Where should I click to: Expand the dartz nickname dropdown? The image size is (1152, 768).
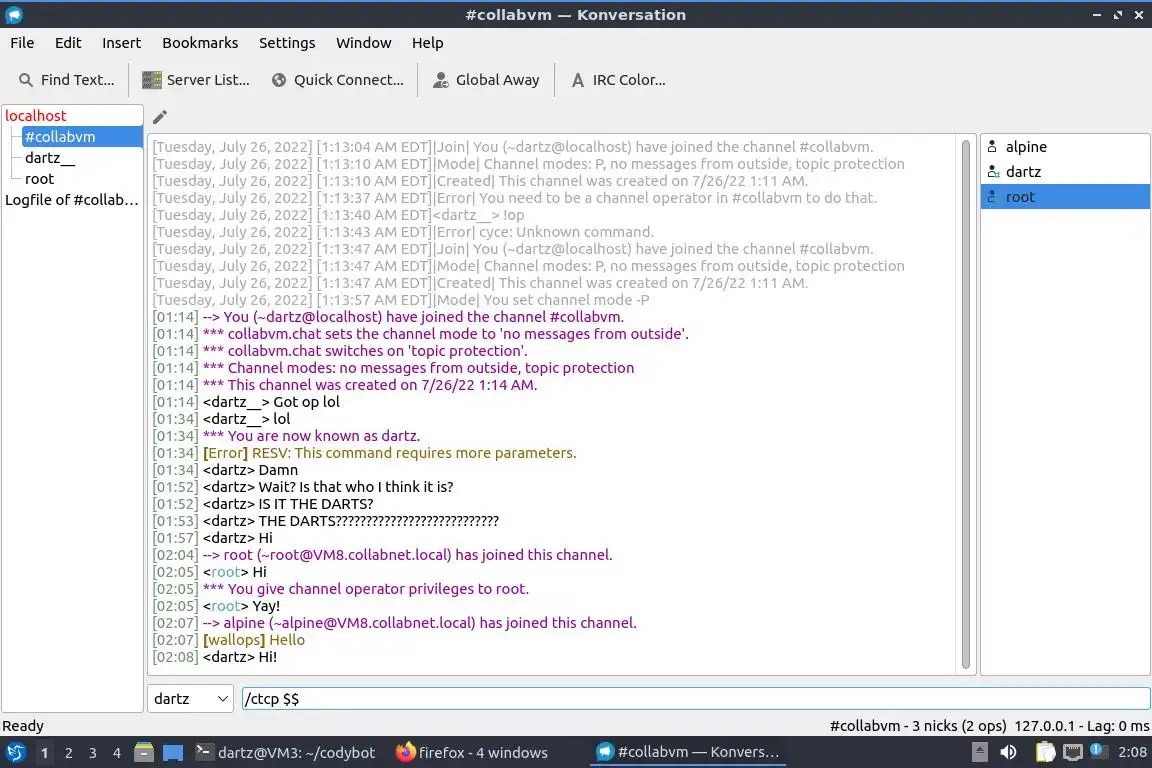tap(190, 699)
